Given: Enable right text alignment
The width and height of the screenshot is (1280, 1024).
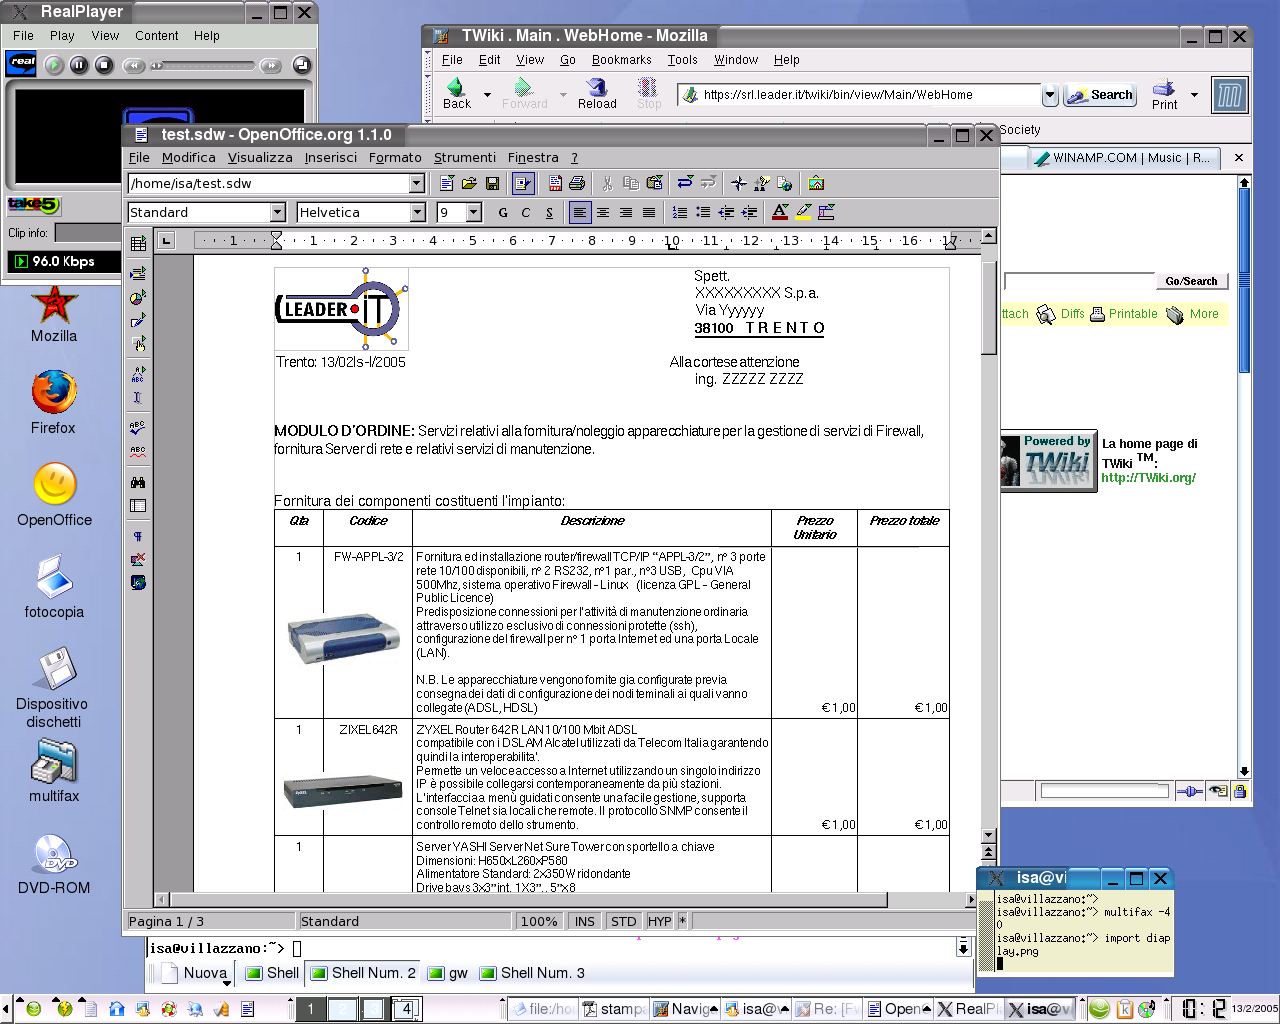Looking at the screenshot, I should pos(626,212).
